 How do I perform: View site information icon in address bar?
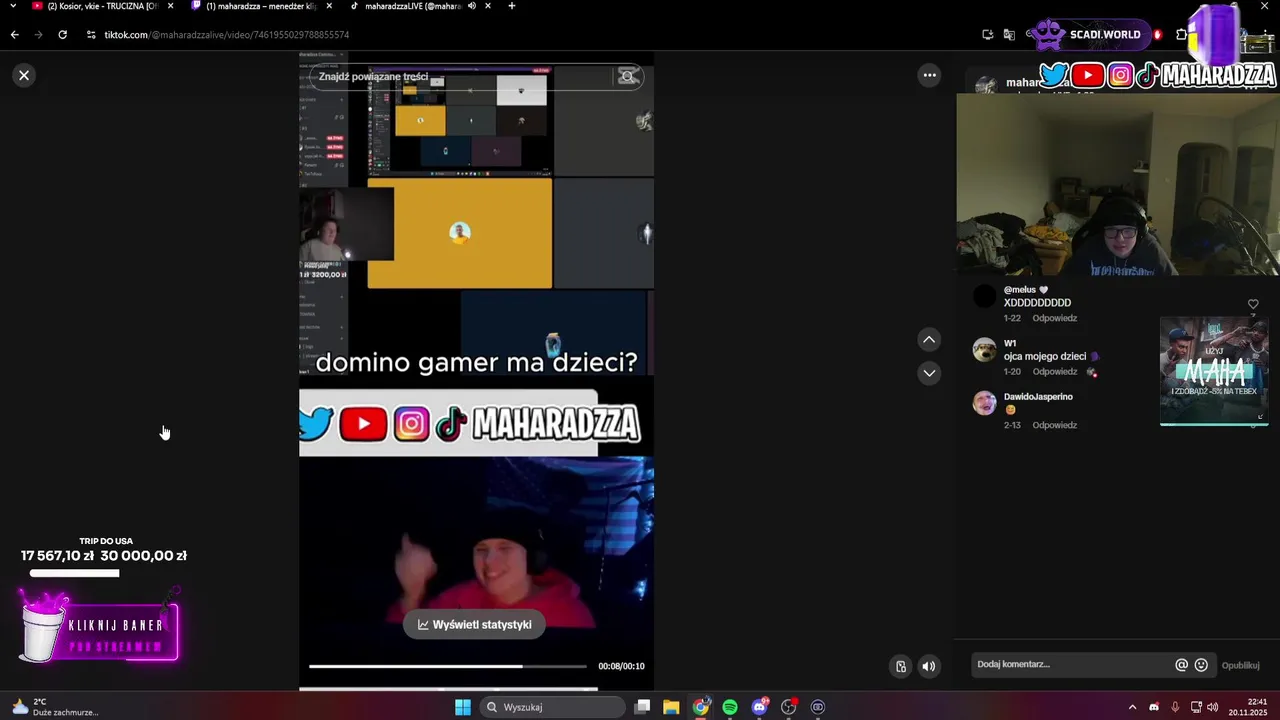91,34
